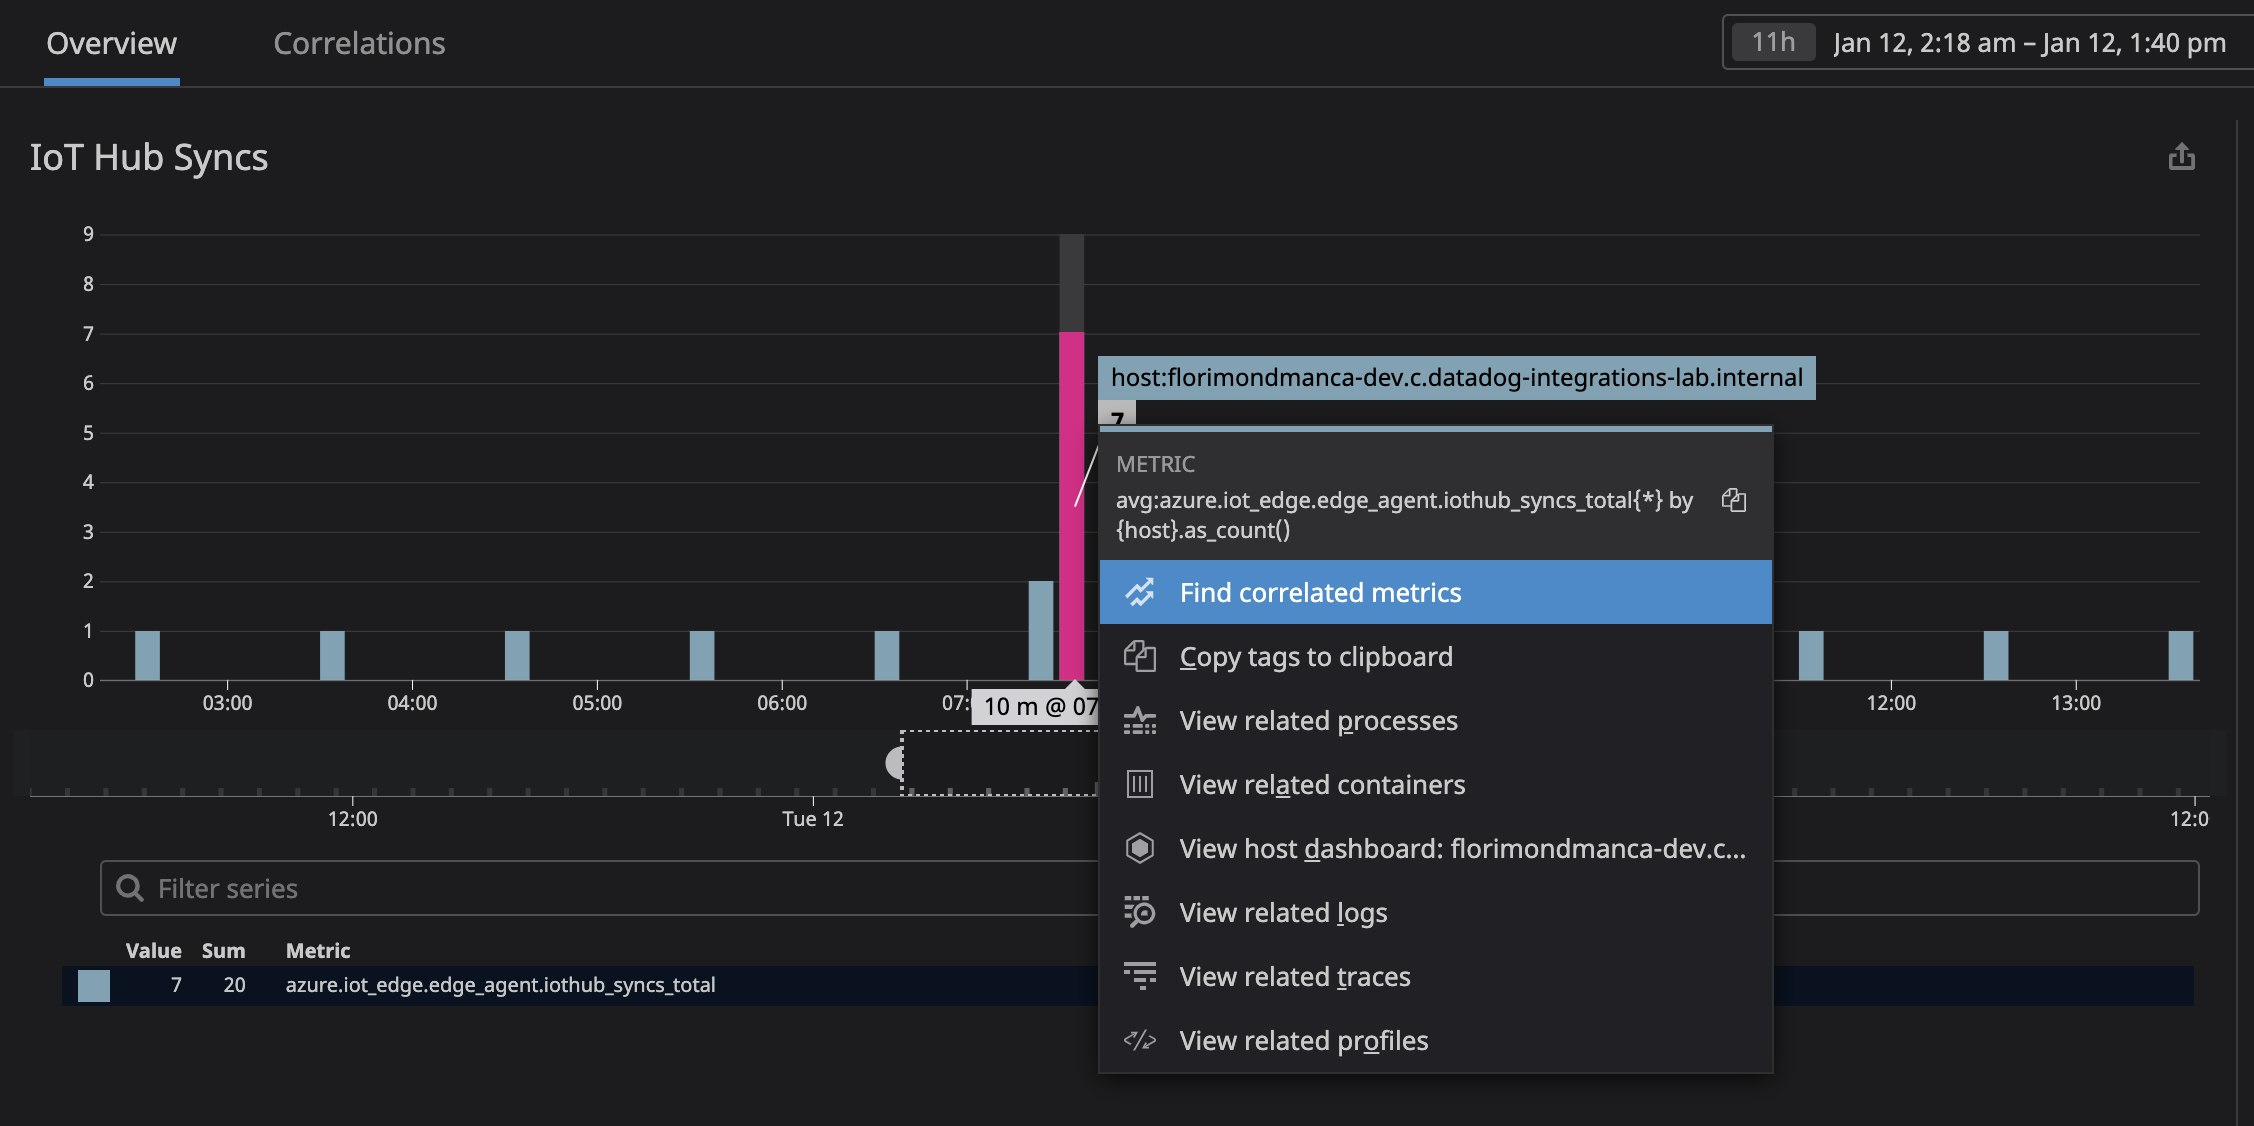Click the View related logs icon
Screen dimensions: 2254x1126
[x=1140, y=912]
